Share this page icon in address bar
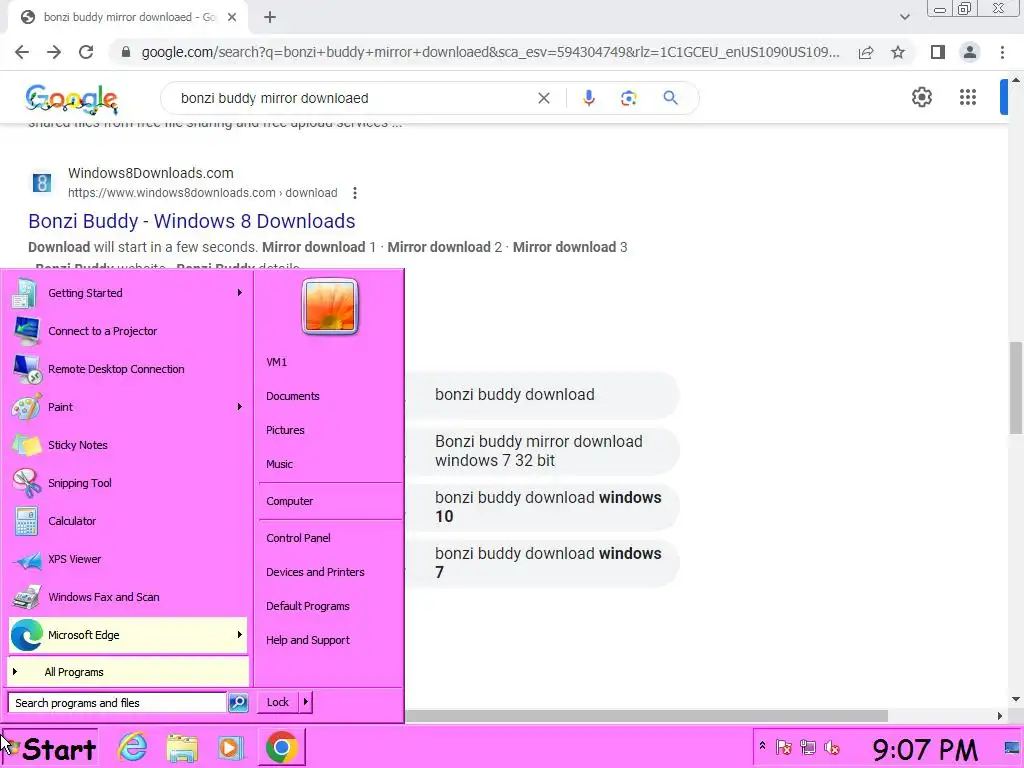The width and height of the screenshot is (1024, 768). 866,52
